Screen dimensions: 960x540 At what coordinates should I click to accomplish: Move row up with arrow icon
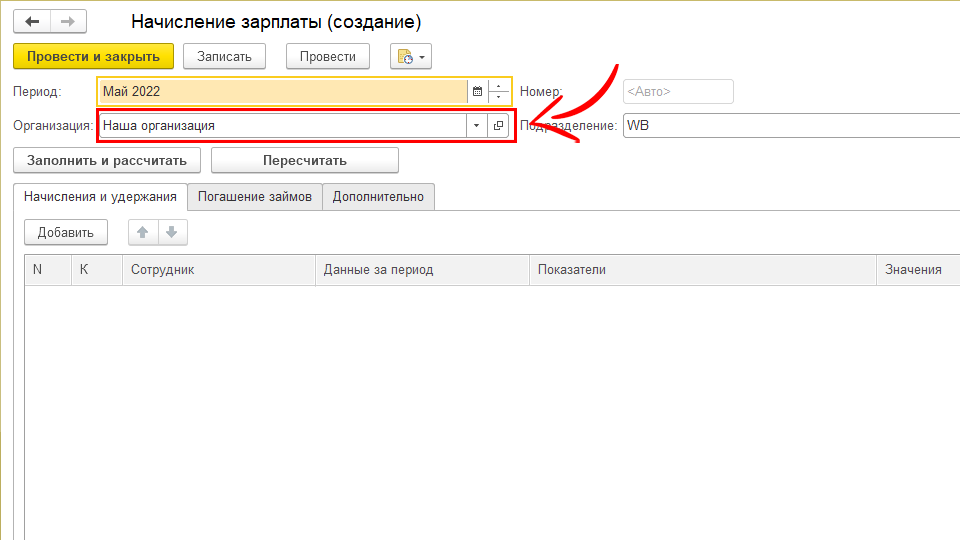pos(143,233)
